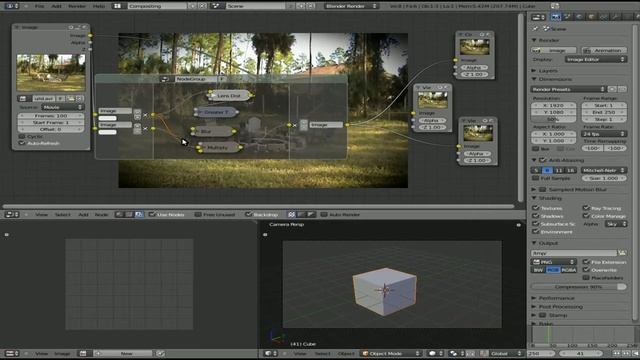
Task: Select the Constraints properties tab icon
Action: pyautogui.click(x=603, y=17)
